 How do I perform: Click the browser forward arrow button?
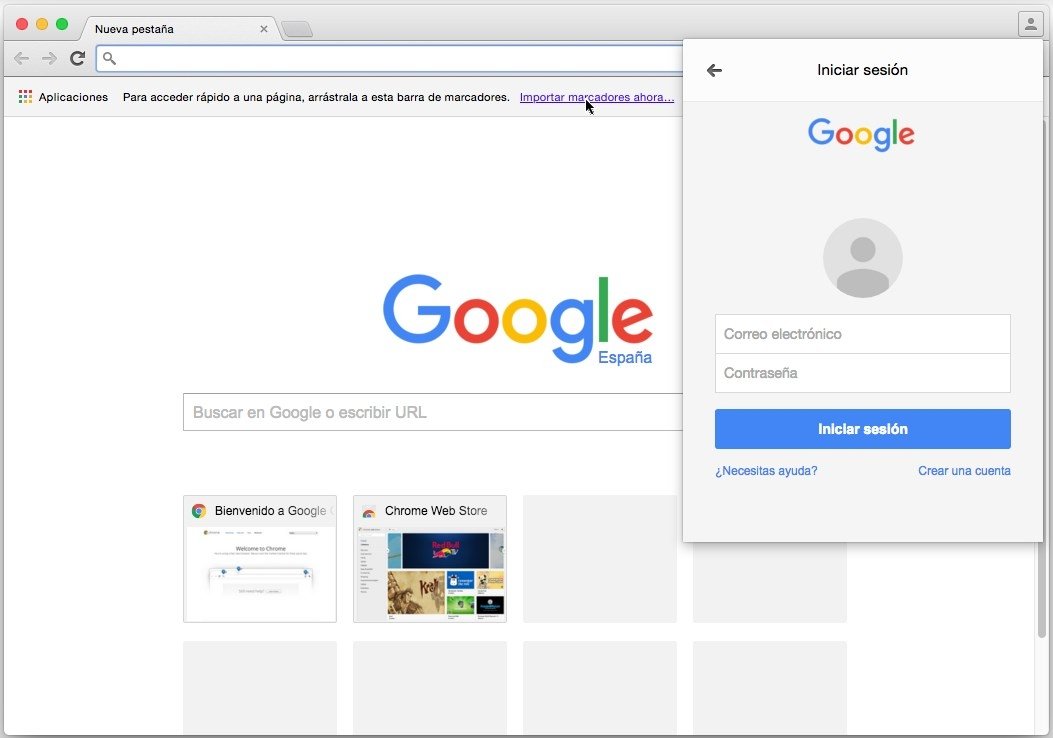49,58
